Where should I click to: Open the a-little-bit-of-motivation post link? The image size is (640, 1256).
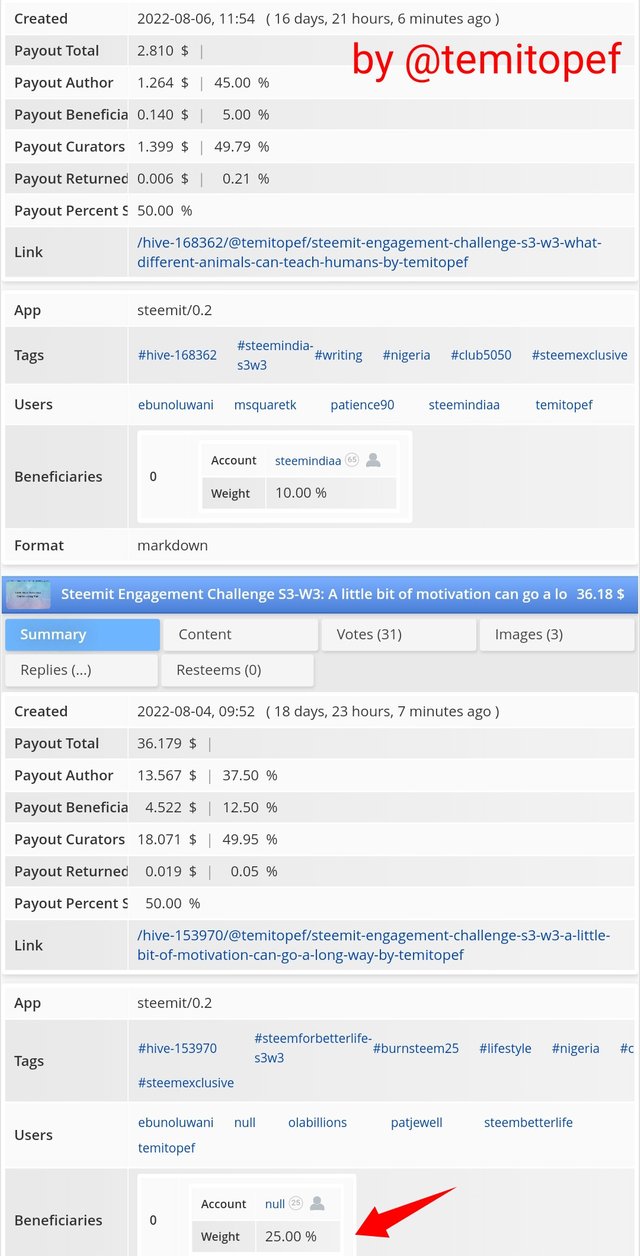tap(373, 945)
